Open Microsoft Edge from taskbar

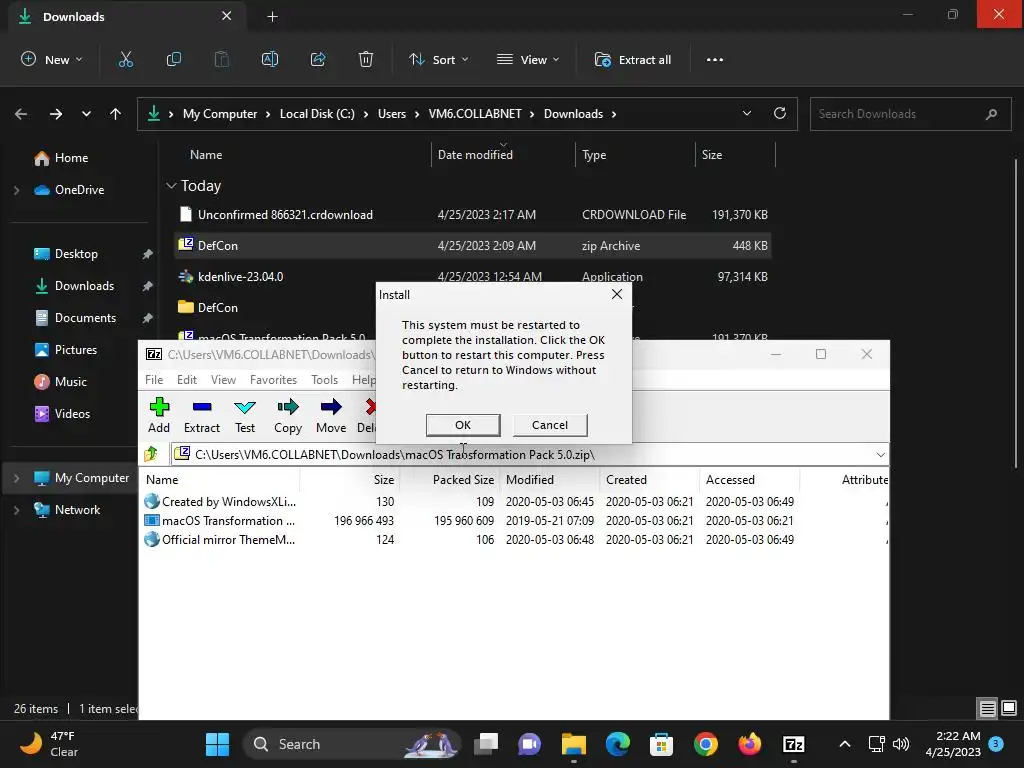click(x=618, y=744)
